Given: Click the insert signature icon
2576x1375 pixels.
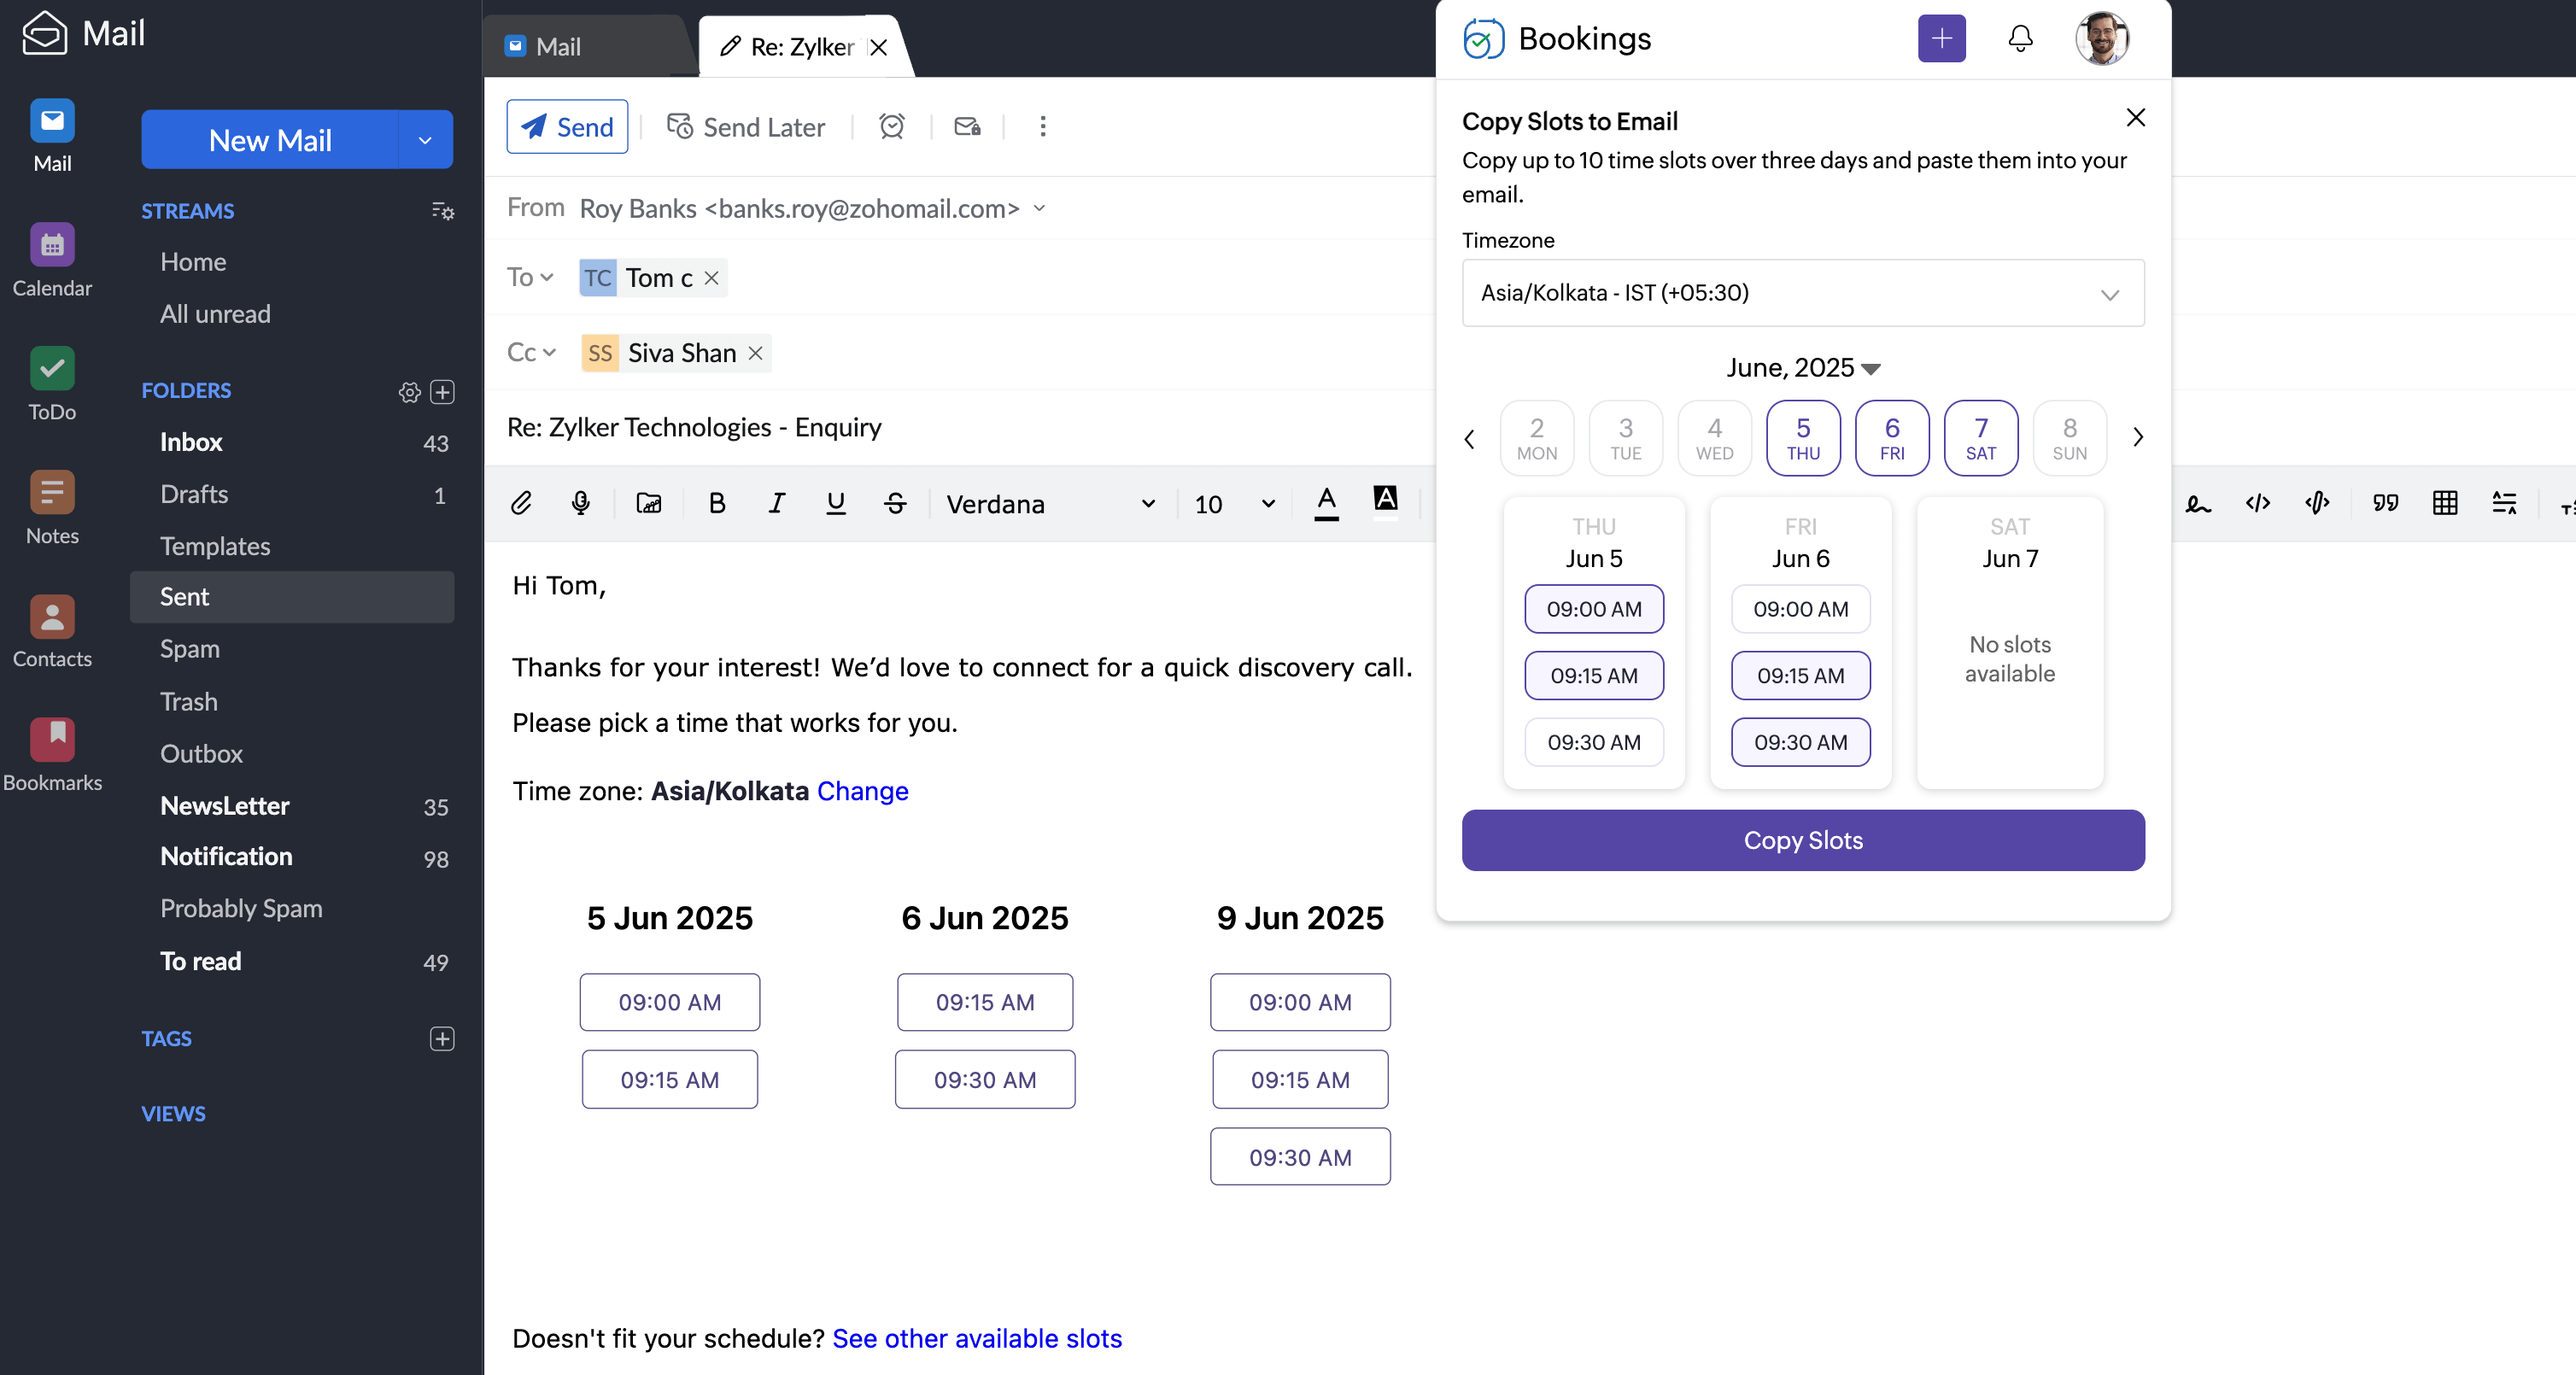Looking at the screenshot, I should [x=2198, y=503].
